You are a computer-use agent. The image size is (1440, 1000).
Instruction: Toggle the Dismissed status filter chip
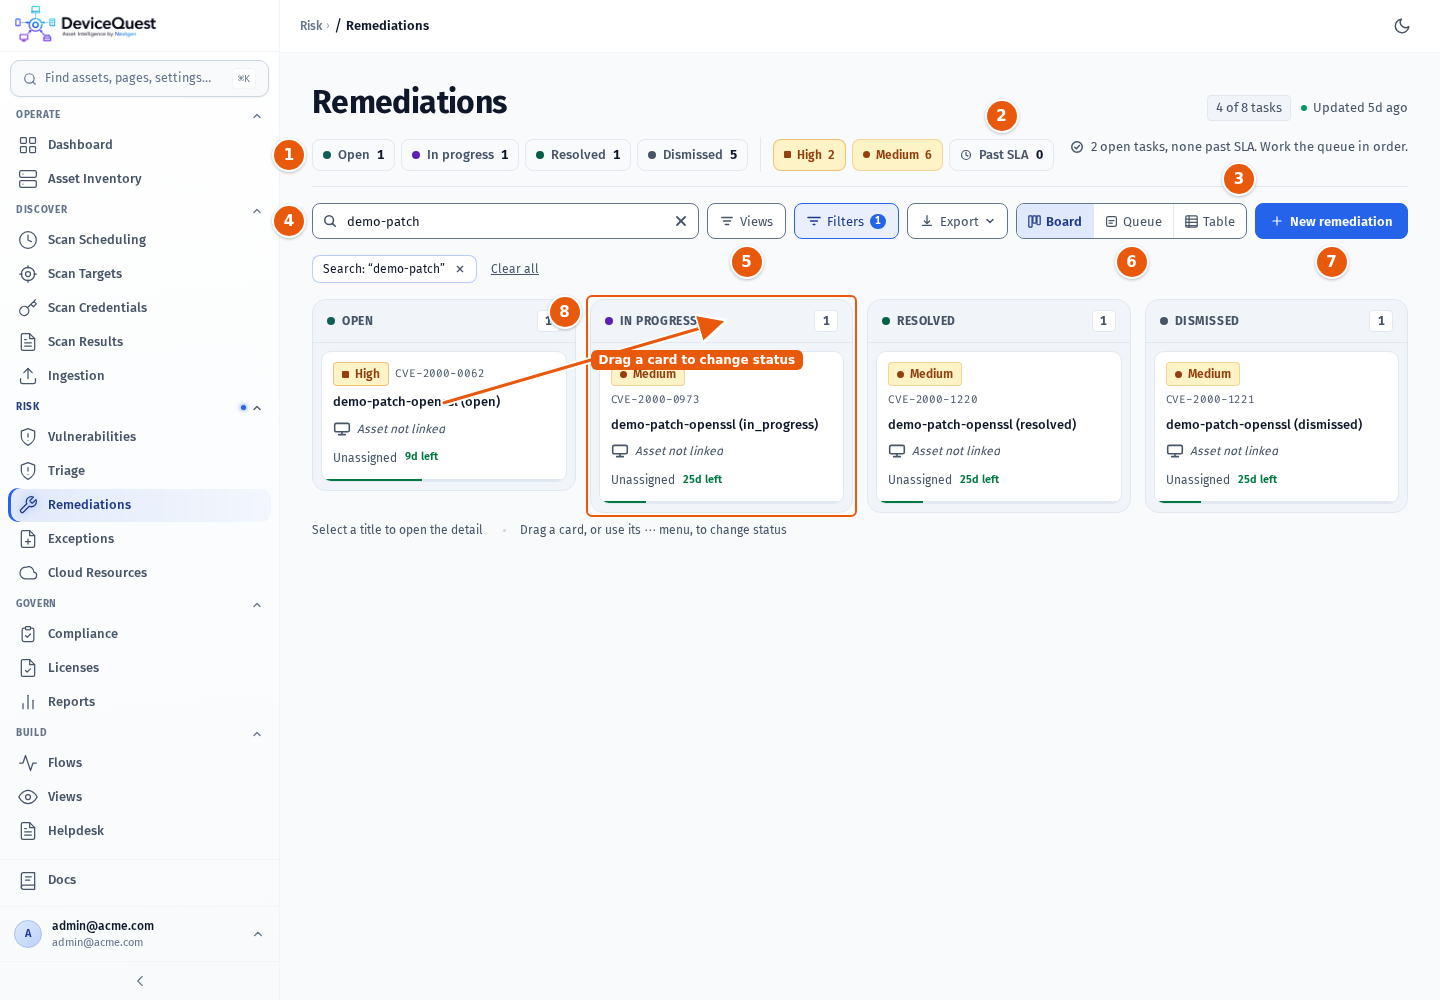tap(693, 155)
